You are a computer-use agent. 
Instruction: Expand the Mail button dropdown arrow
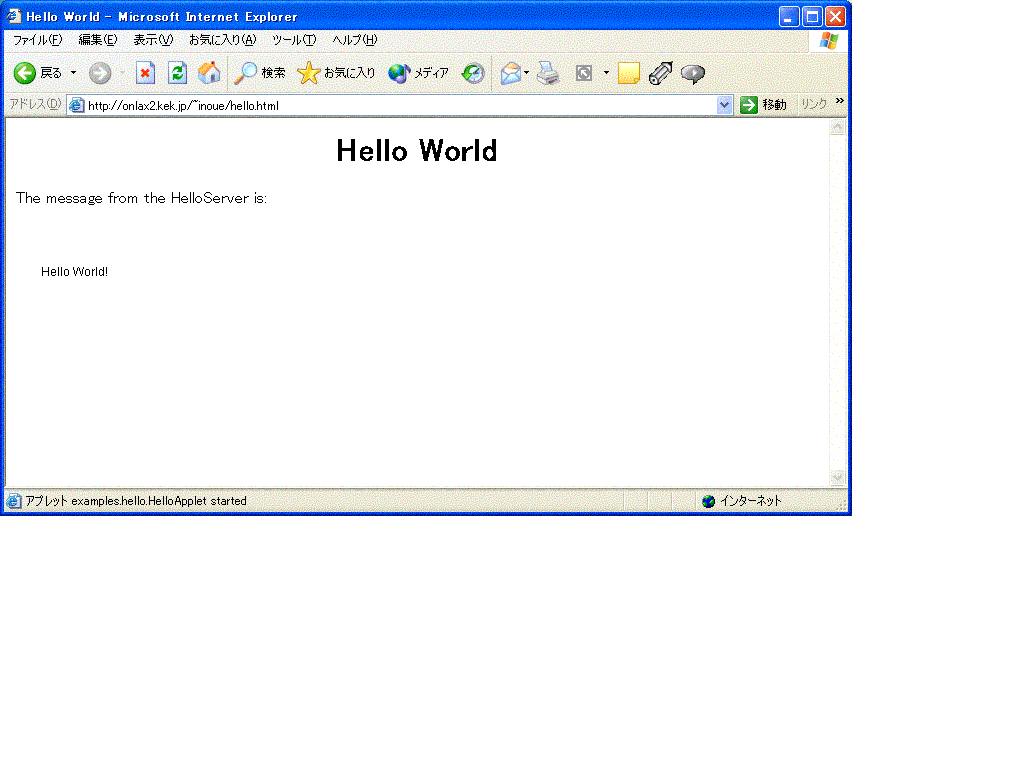point(526,72)
